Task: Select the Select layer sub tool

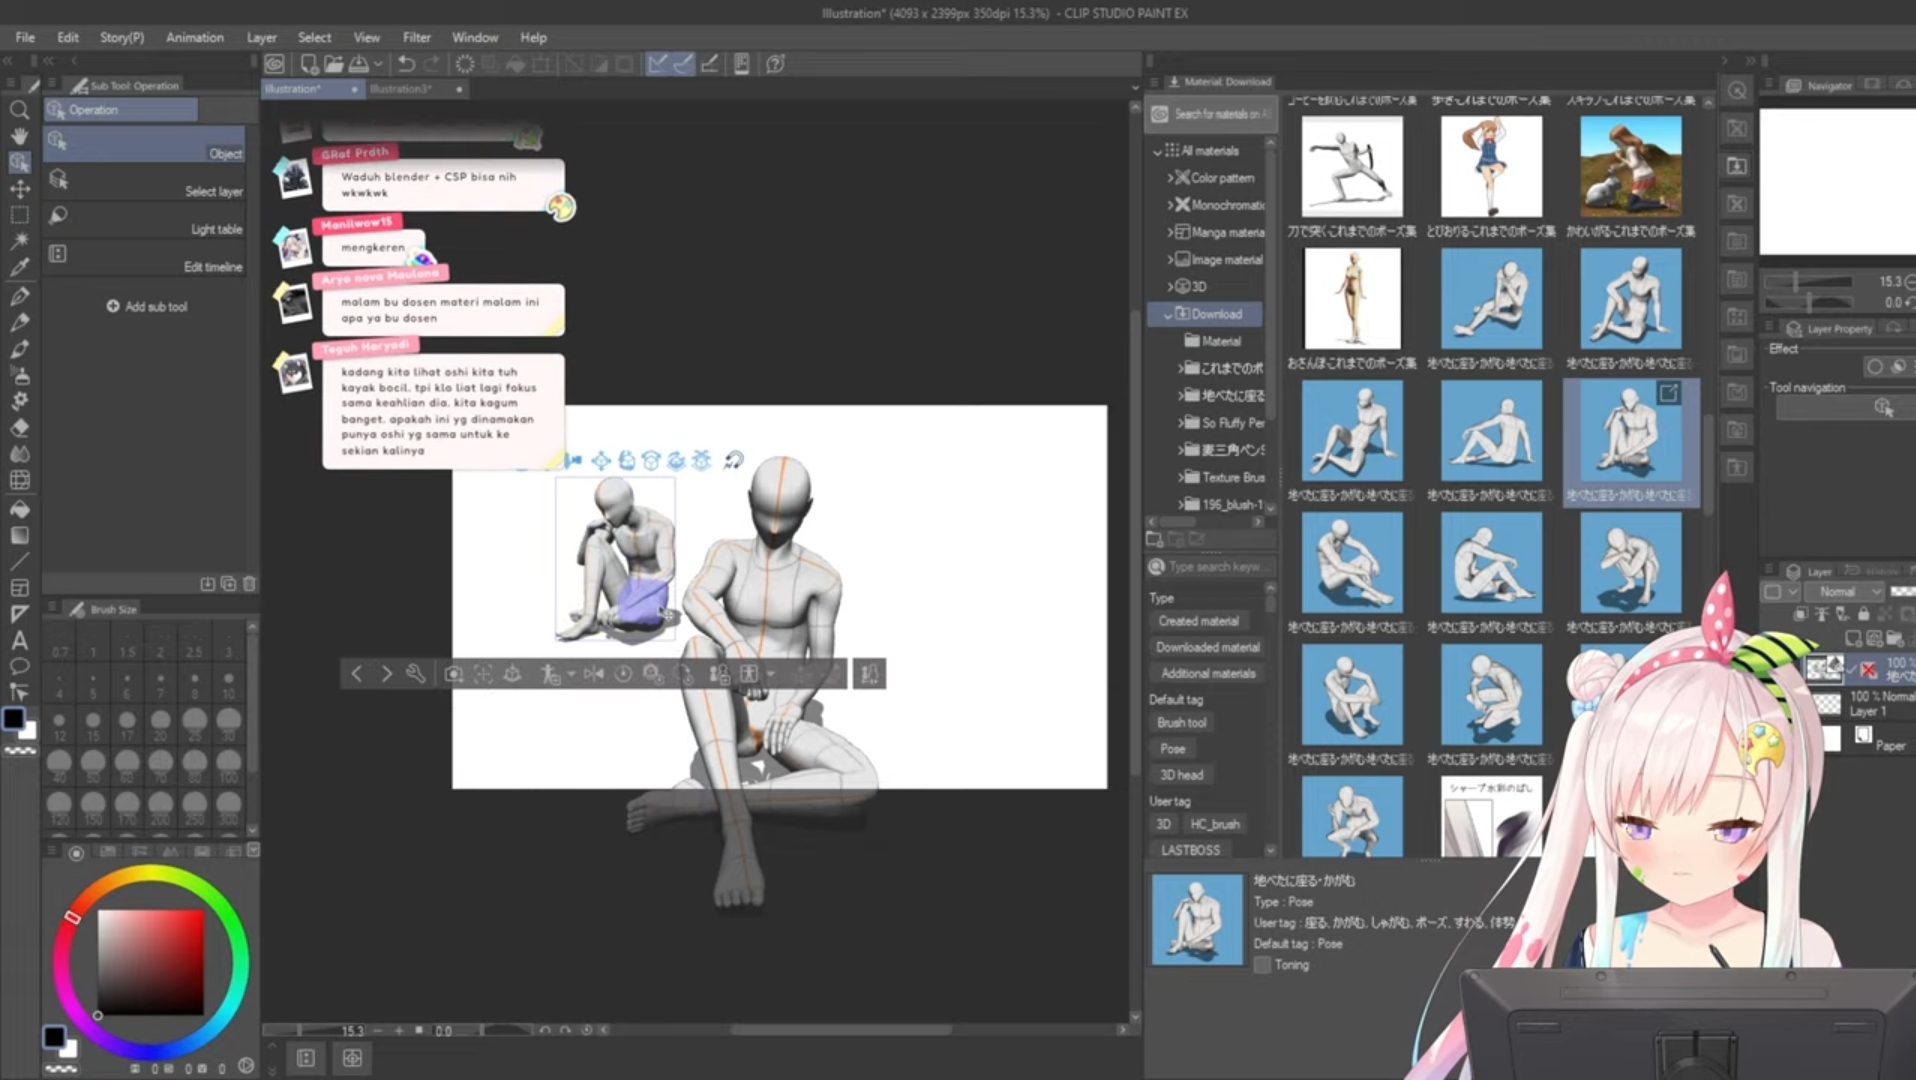Action: 145,182
